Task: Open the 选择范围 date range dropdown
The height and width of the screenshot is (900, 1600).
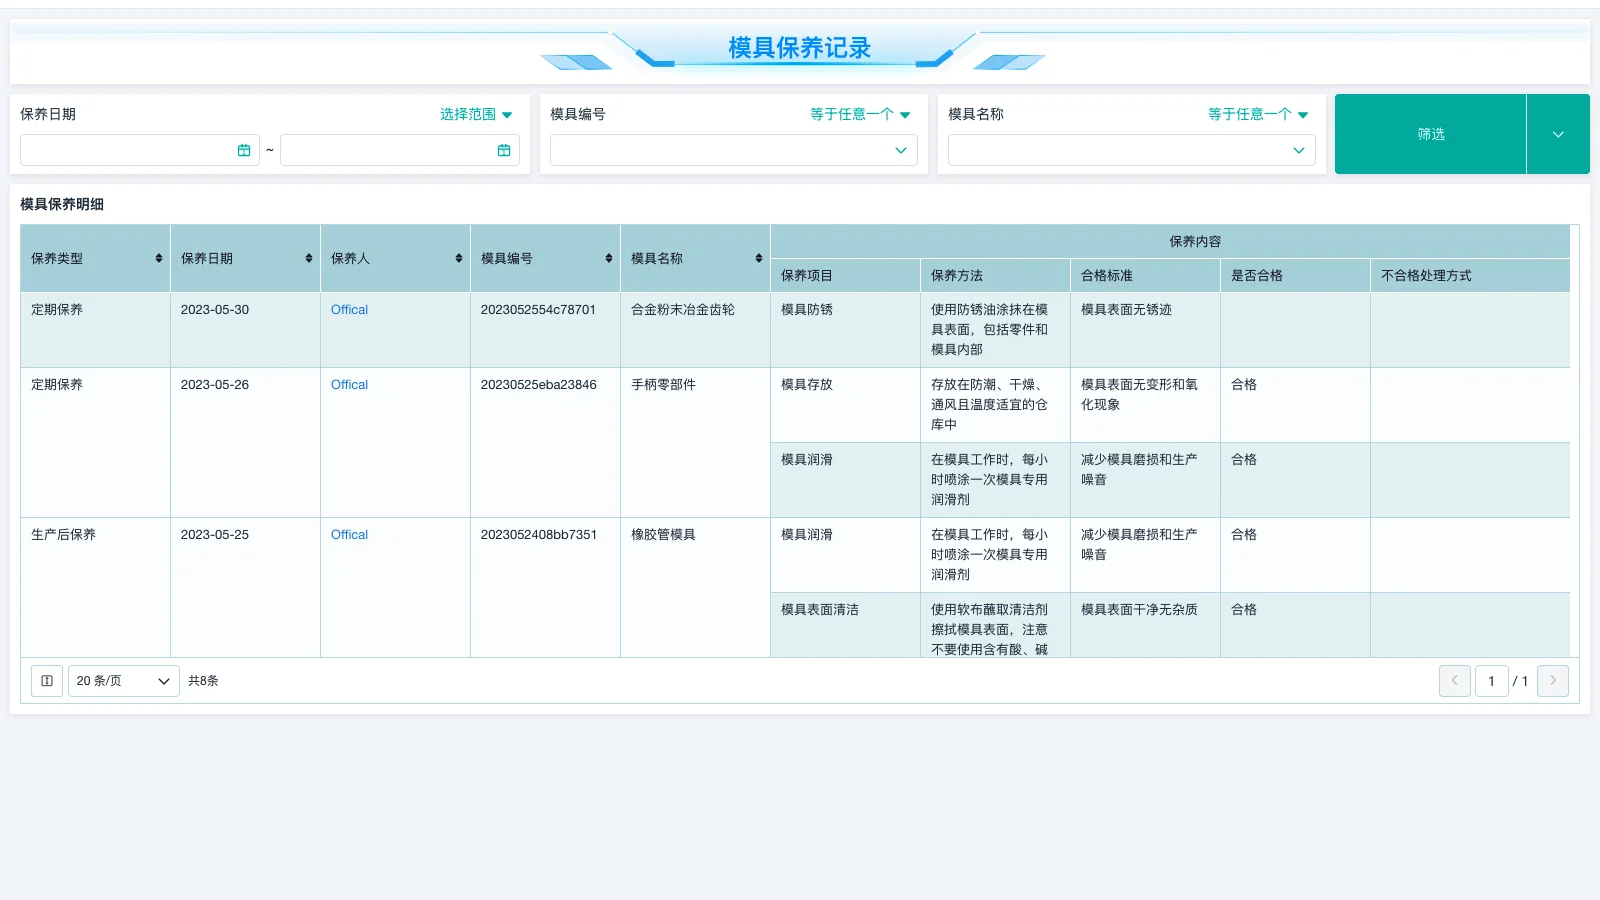Action: pos(477,114)
